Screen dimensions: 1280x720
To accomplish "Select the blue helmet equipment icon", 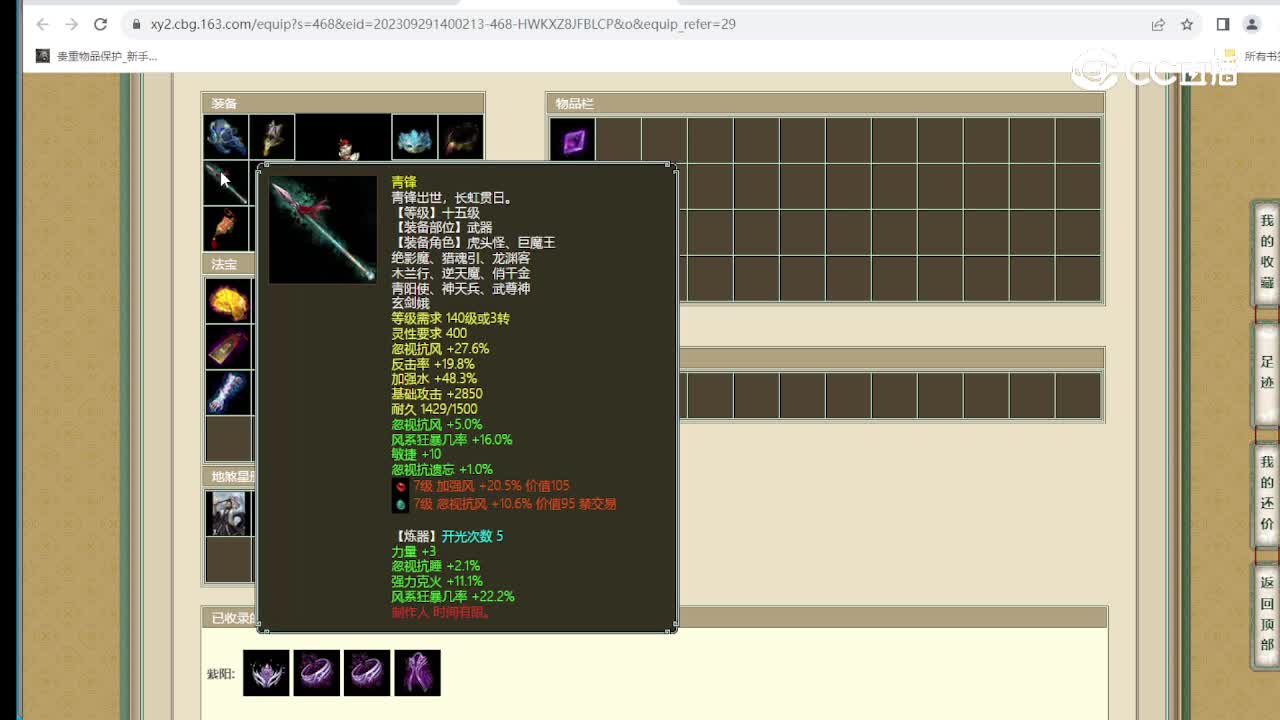I will click(226, 137).
